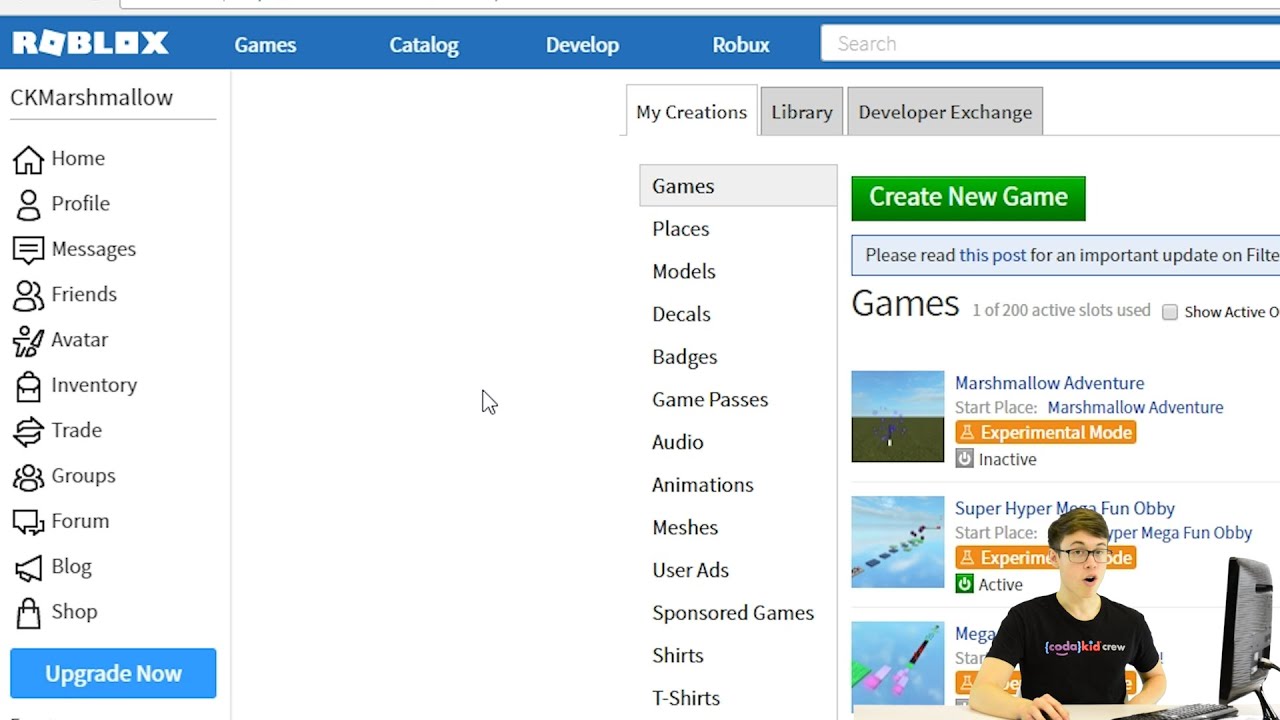Click the Groups icon in sidebar
1280x720 pixels.
[x=28, y=476]
